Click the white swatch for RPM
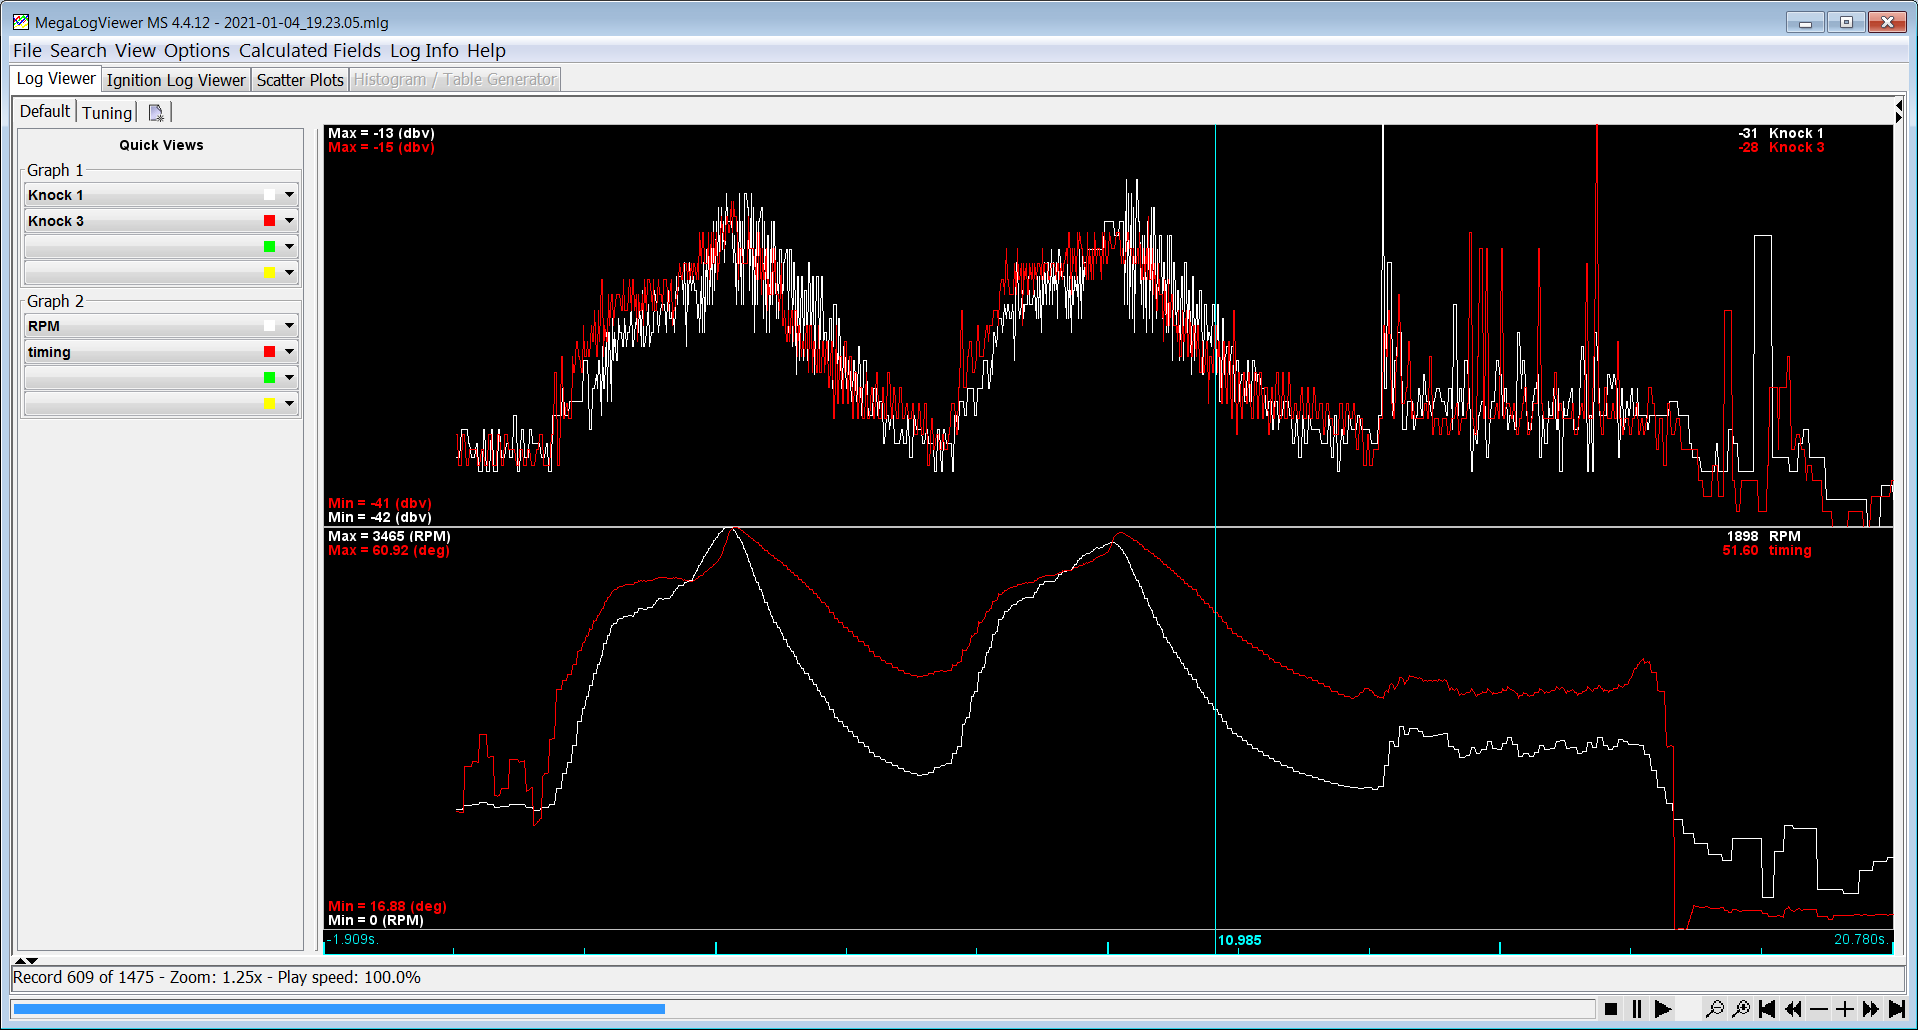Image resolution: width=1918 pixels, height=1030 pixels. point(269,326)
